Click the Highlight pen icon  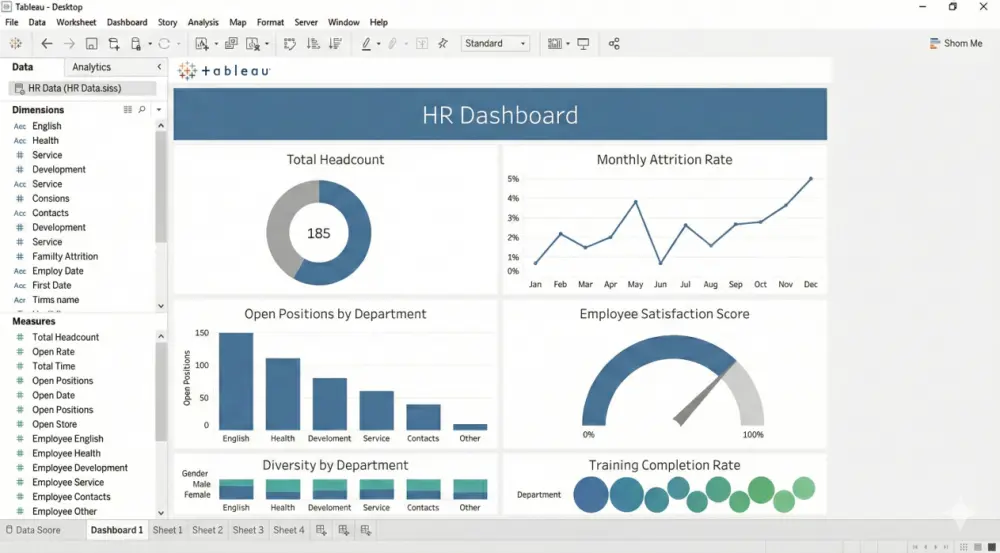coord(366,43)
